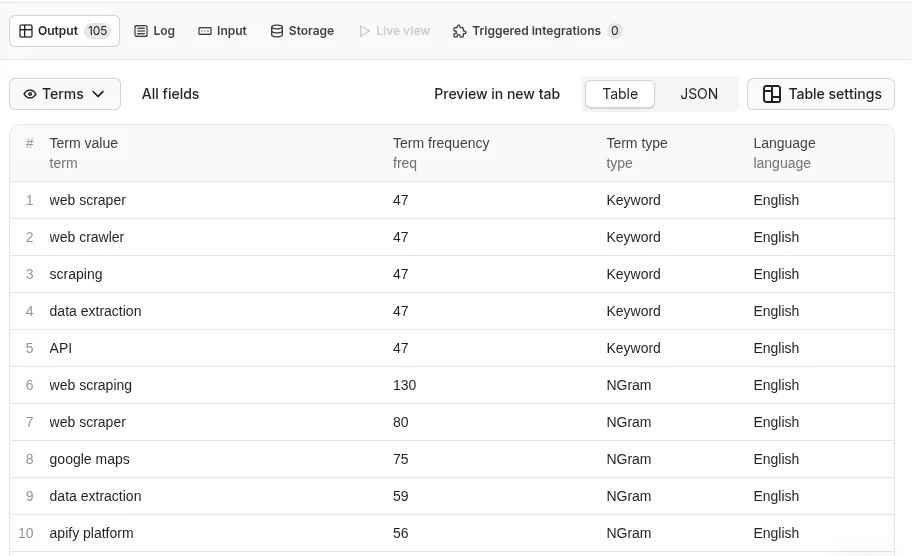
Task: Click the Triggered integrations puzzle icon
Action: [460, 31]
